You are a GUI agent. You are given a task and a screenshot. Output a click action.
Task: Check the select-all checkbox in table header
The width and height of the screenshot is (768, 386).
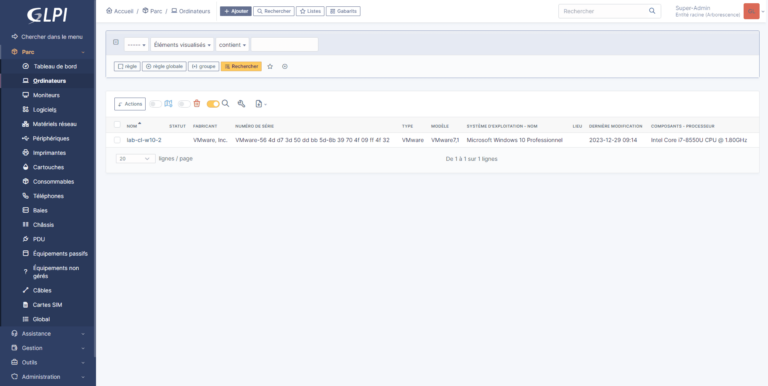[x=117, y=124]
